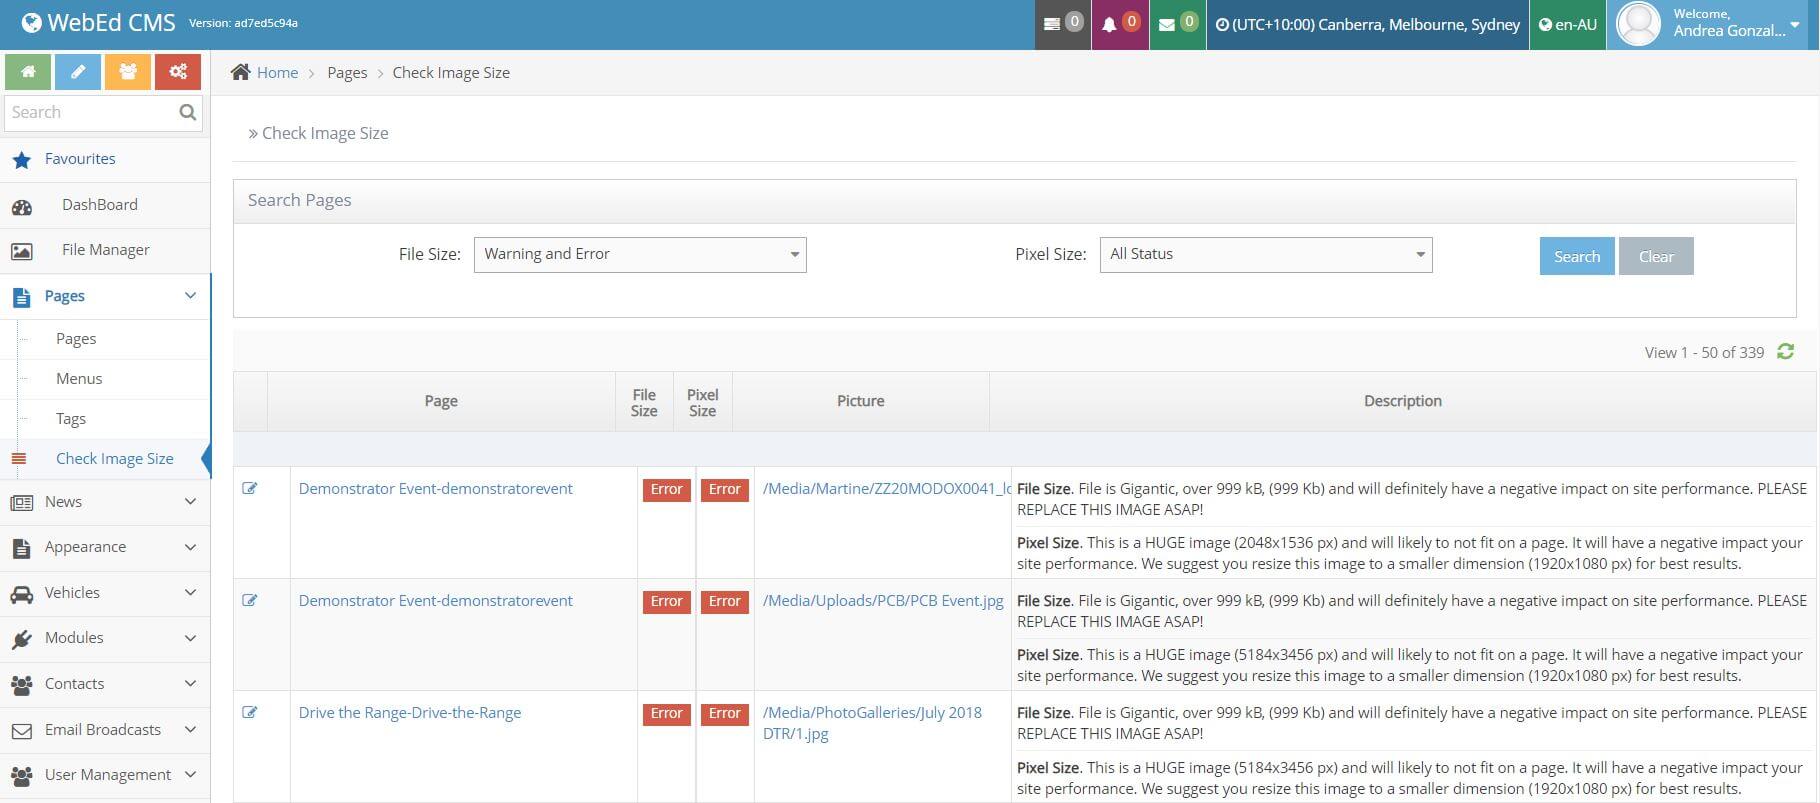1820x803 pixels.
Task: Open the Drive the Range page link
Action: pyautogui.click(x=409, y=713)
